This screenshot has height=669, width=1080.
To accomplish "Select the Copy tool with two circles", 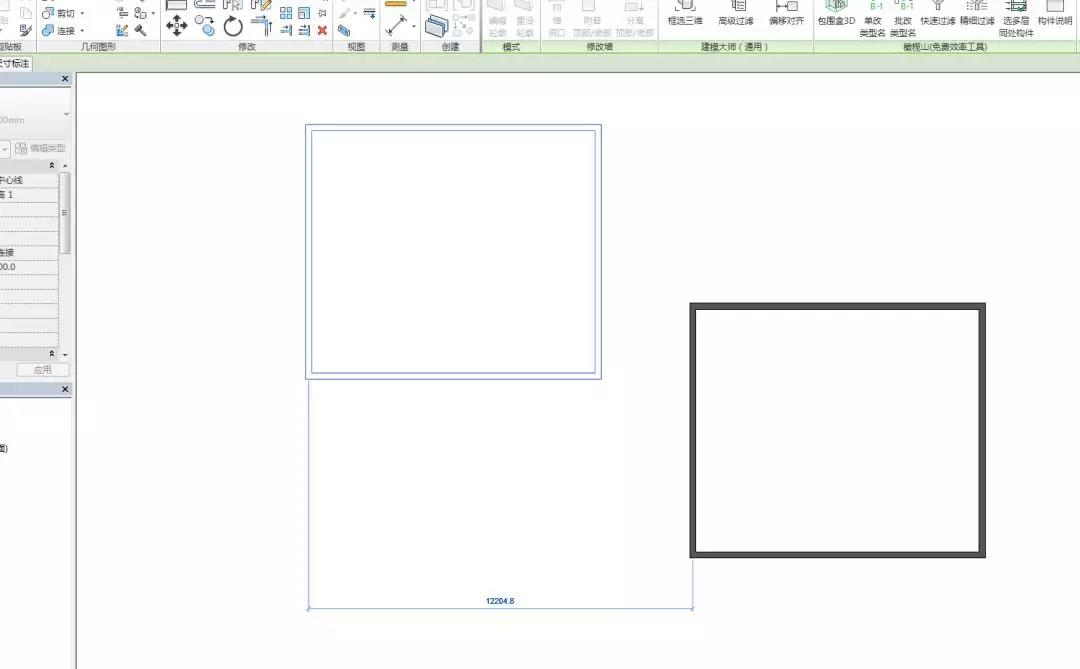I will point(205,25).
